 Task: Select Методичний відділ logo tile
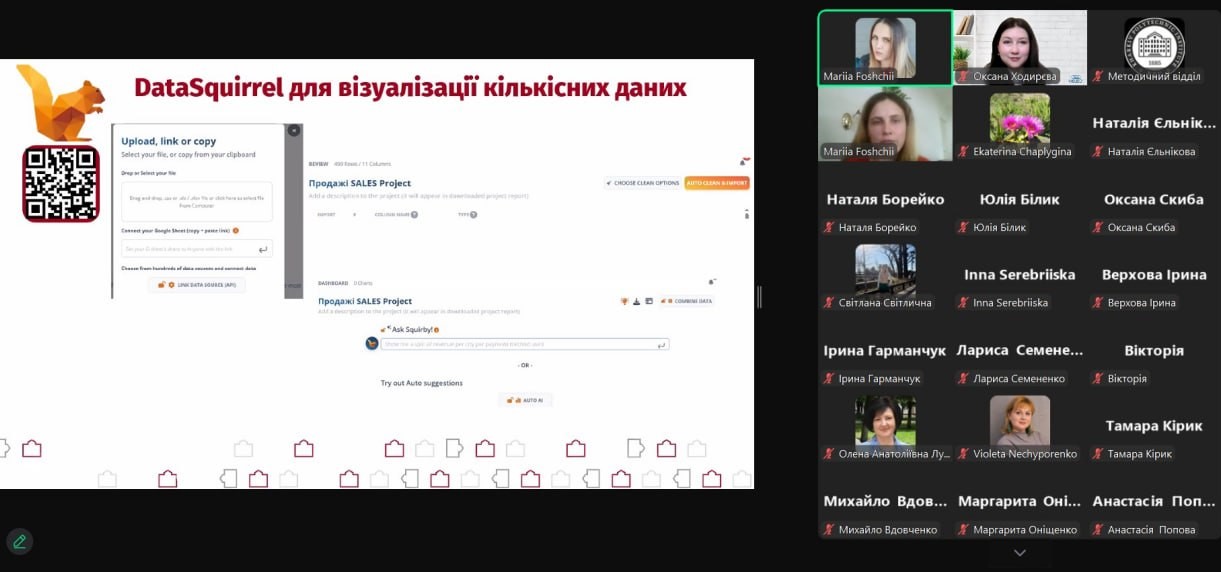1154,47
